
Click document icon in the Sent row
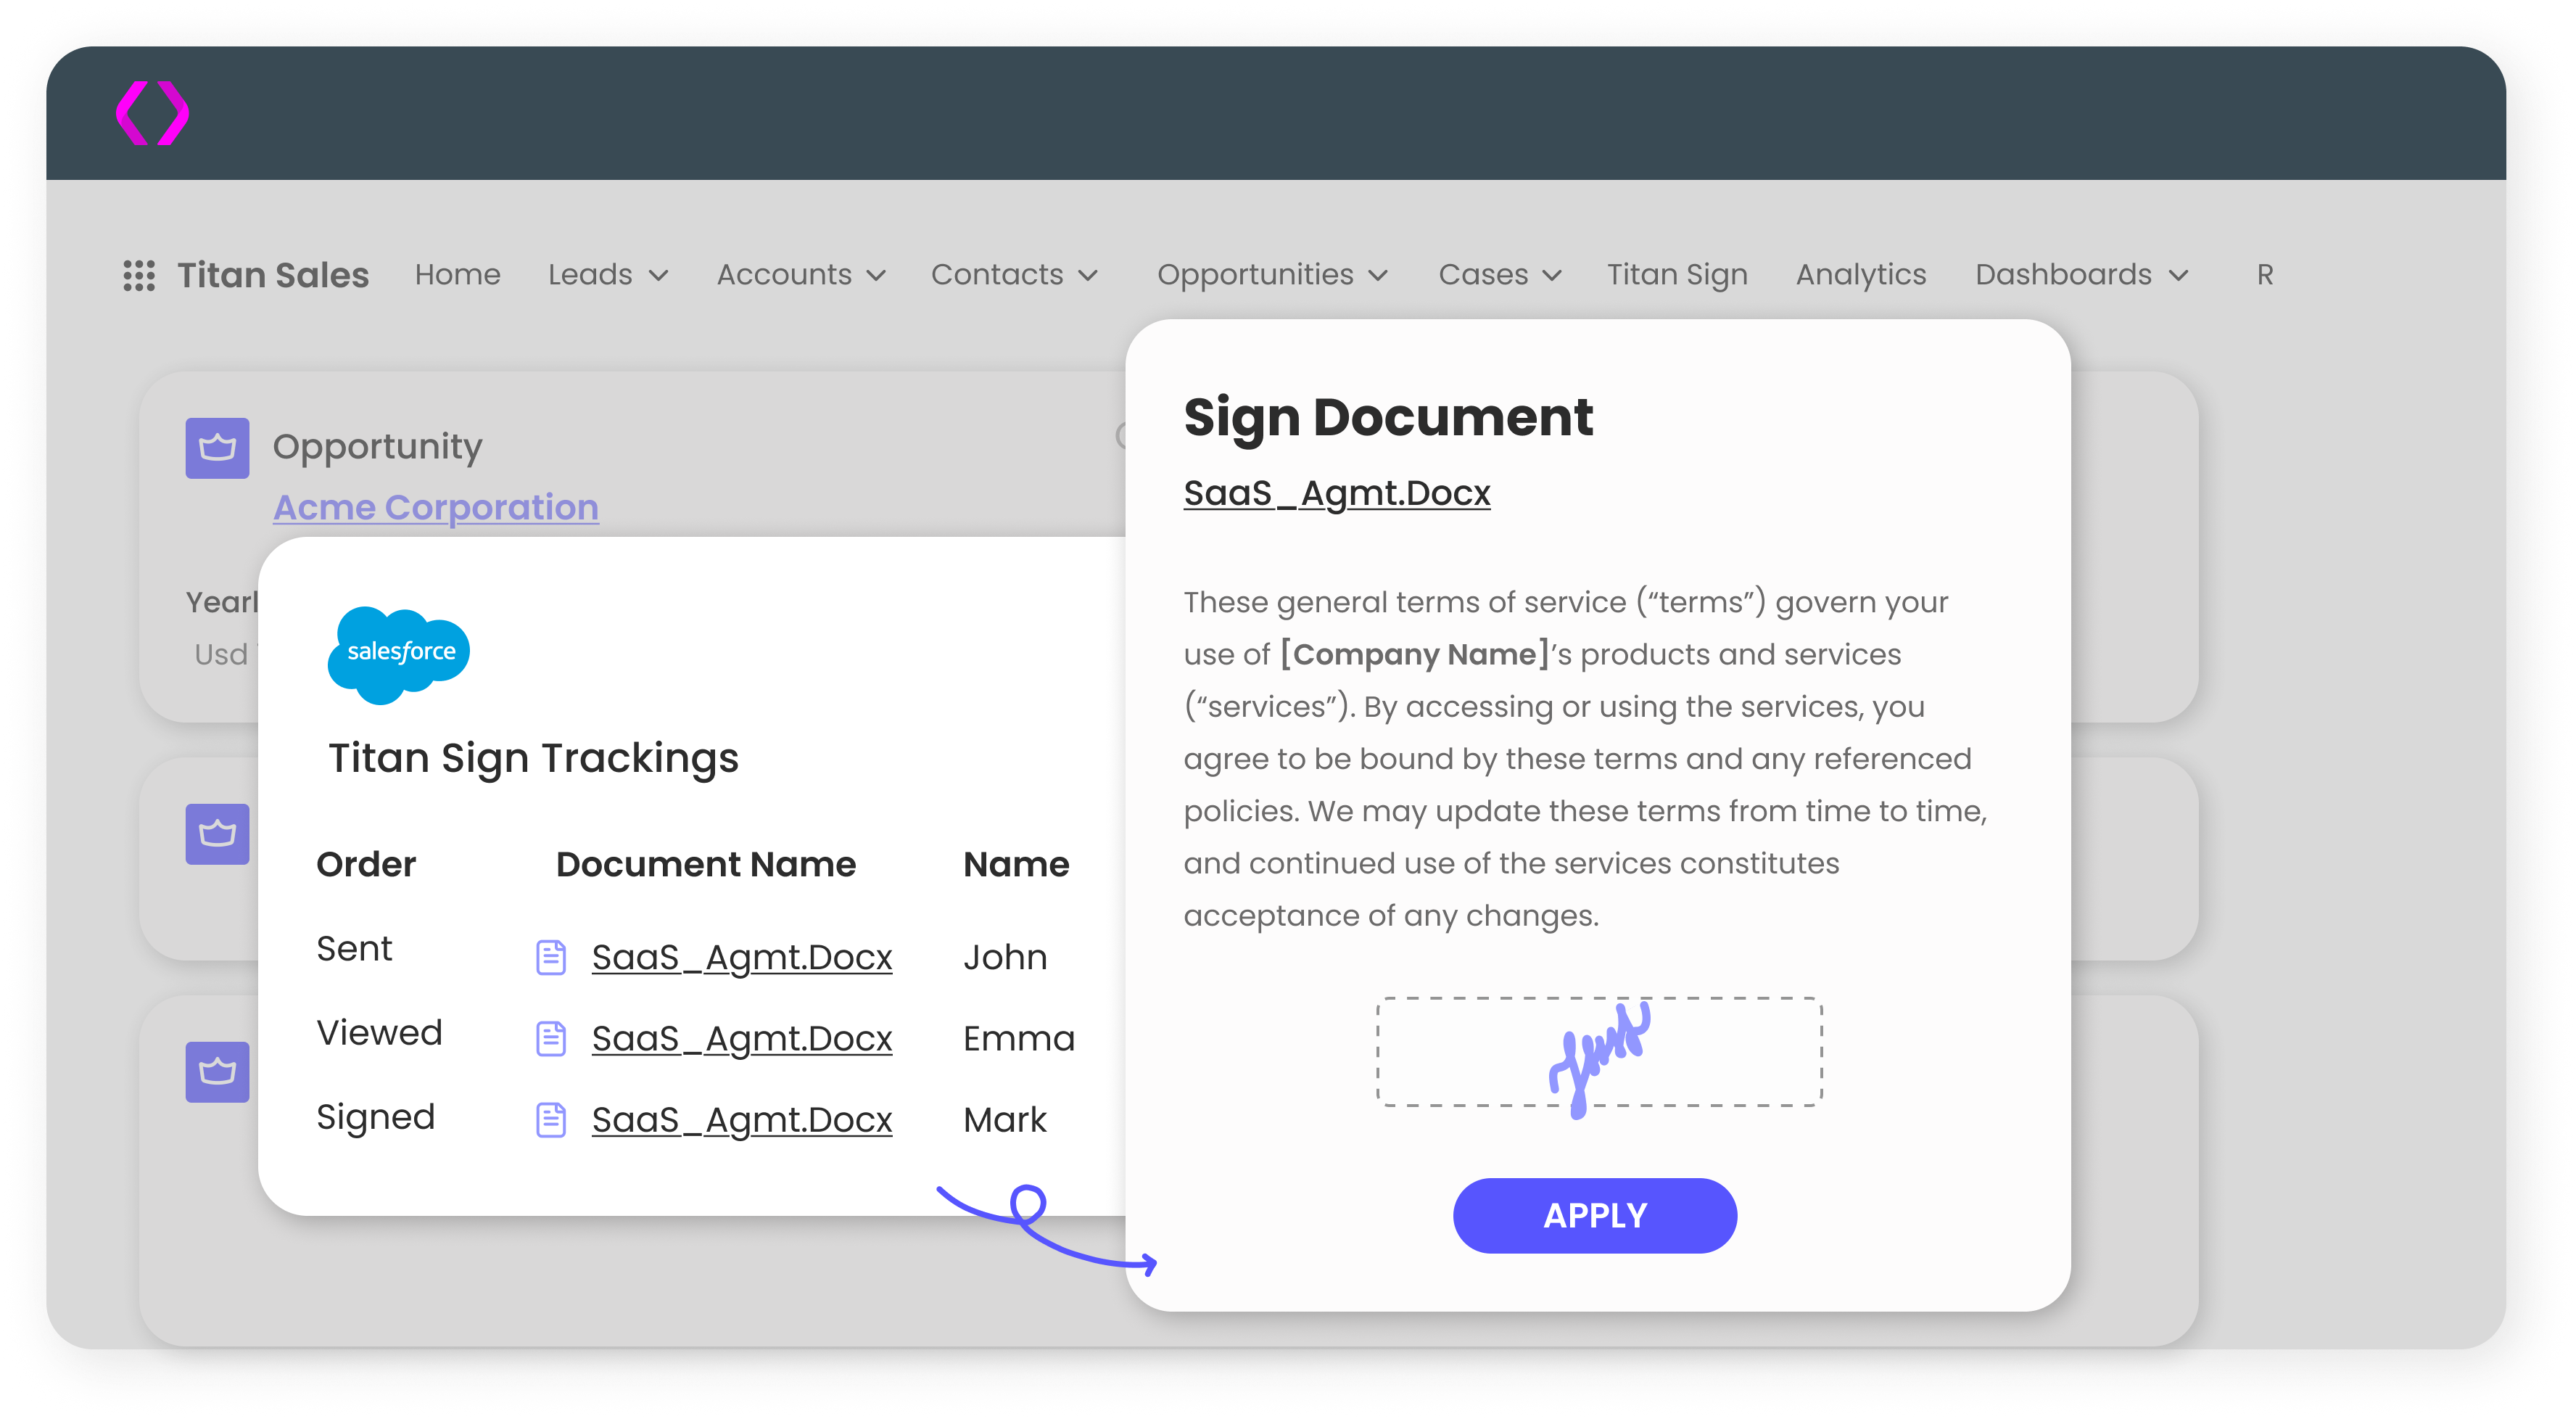(x=551, y=957)
